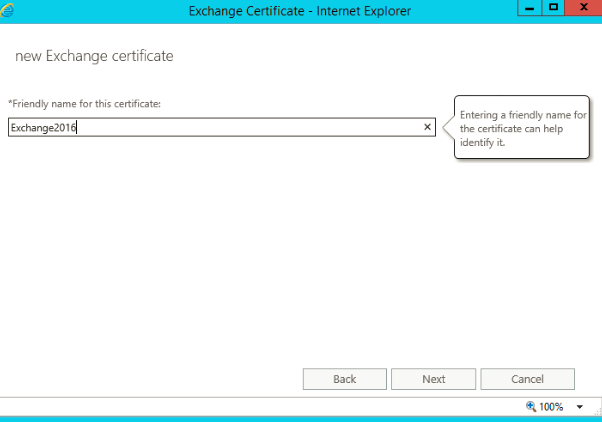Click the friendly name help tooltip
602x422 pixels.
[x=522, y=129]
